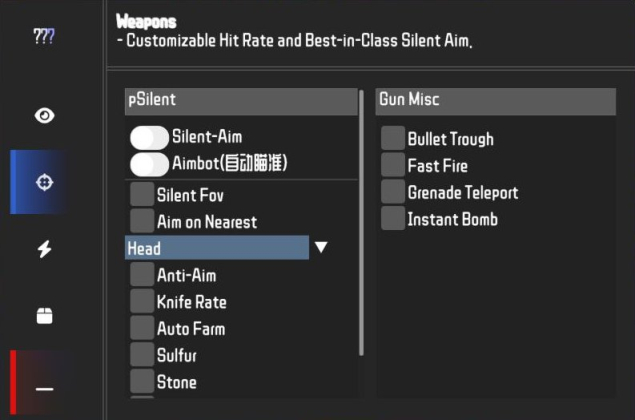Enable the Instant Bomb checkbox
The width and height of the screenshot is (635, 420).
[x=393, y=218]
